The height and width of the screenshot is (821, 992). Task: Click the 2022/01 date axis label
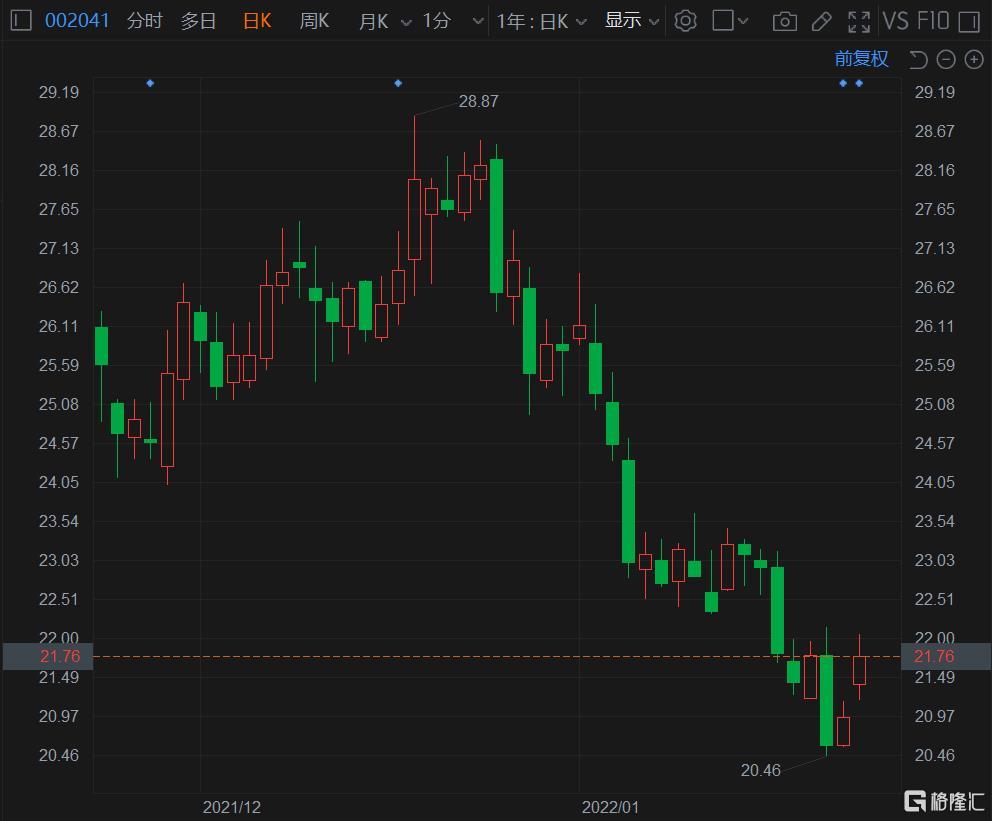(611, 807)
